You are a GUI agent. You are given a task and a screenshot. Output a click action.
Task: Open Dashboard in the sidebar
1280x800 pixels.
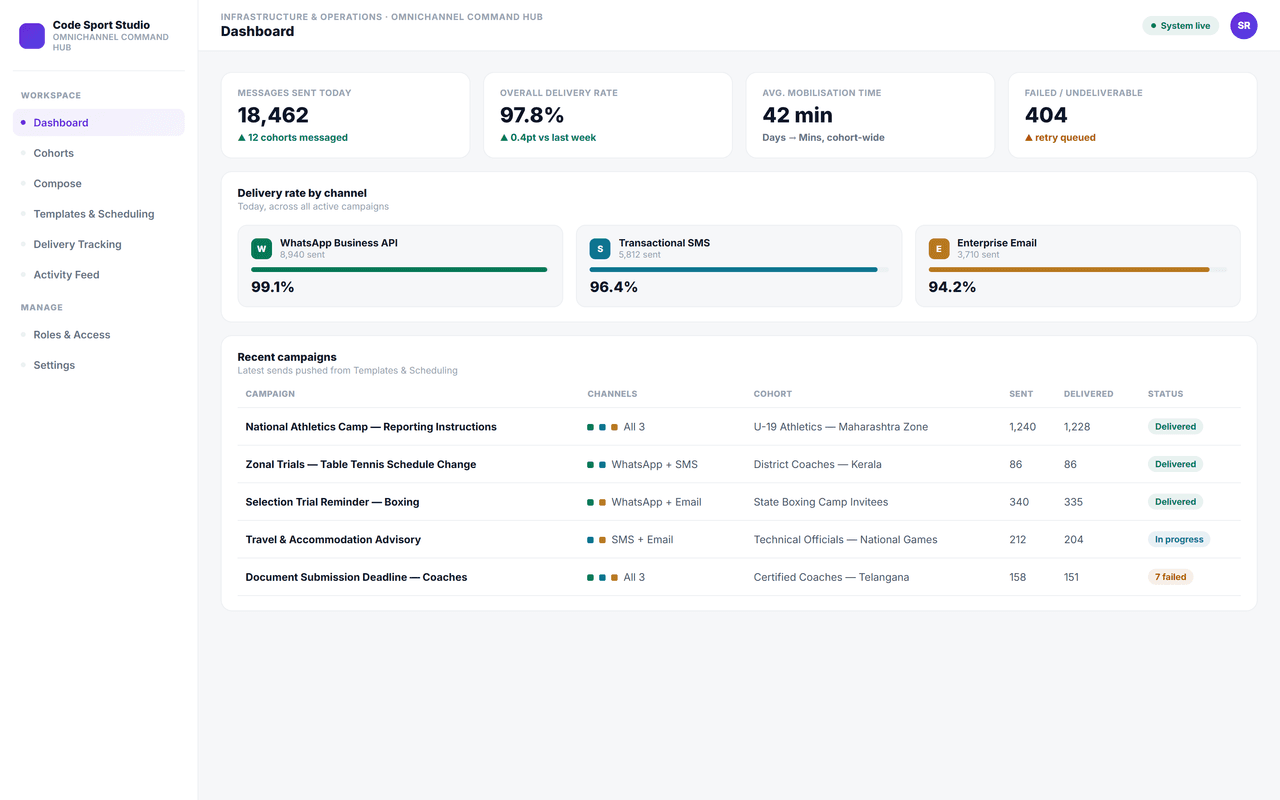click(99, 123)
